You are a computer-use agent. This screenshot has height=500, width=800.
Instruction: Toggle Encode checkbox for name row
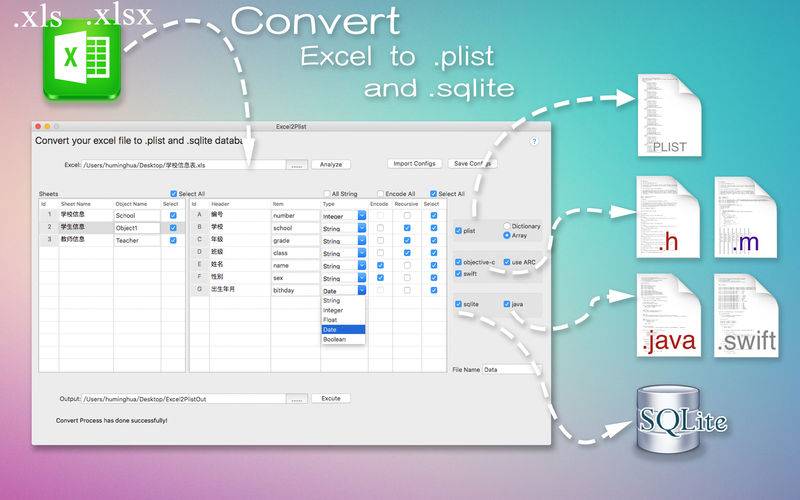(380, 265)
